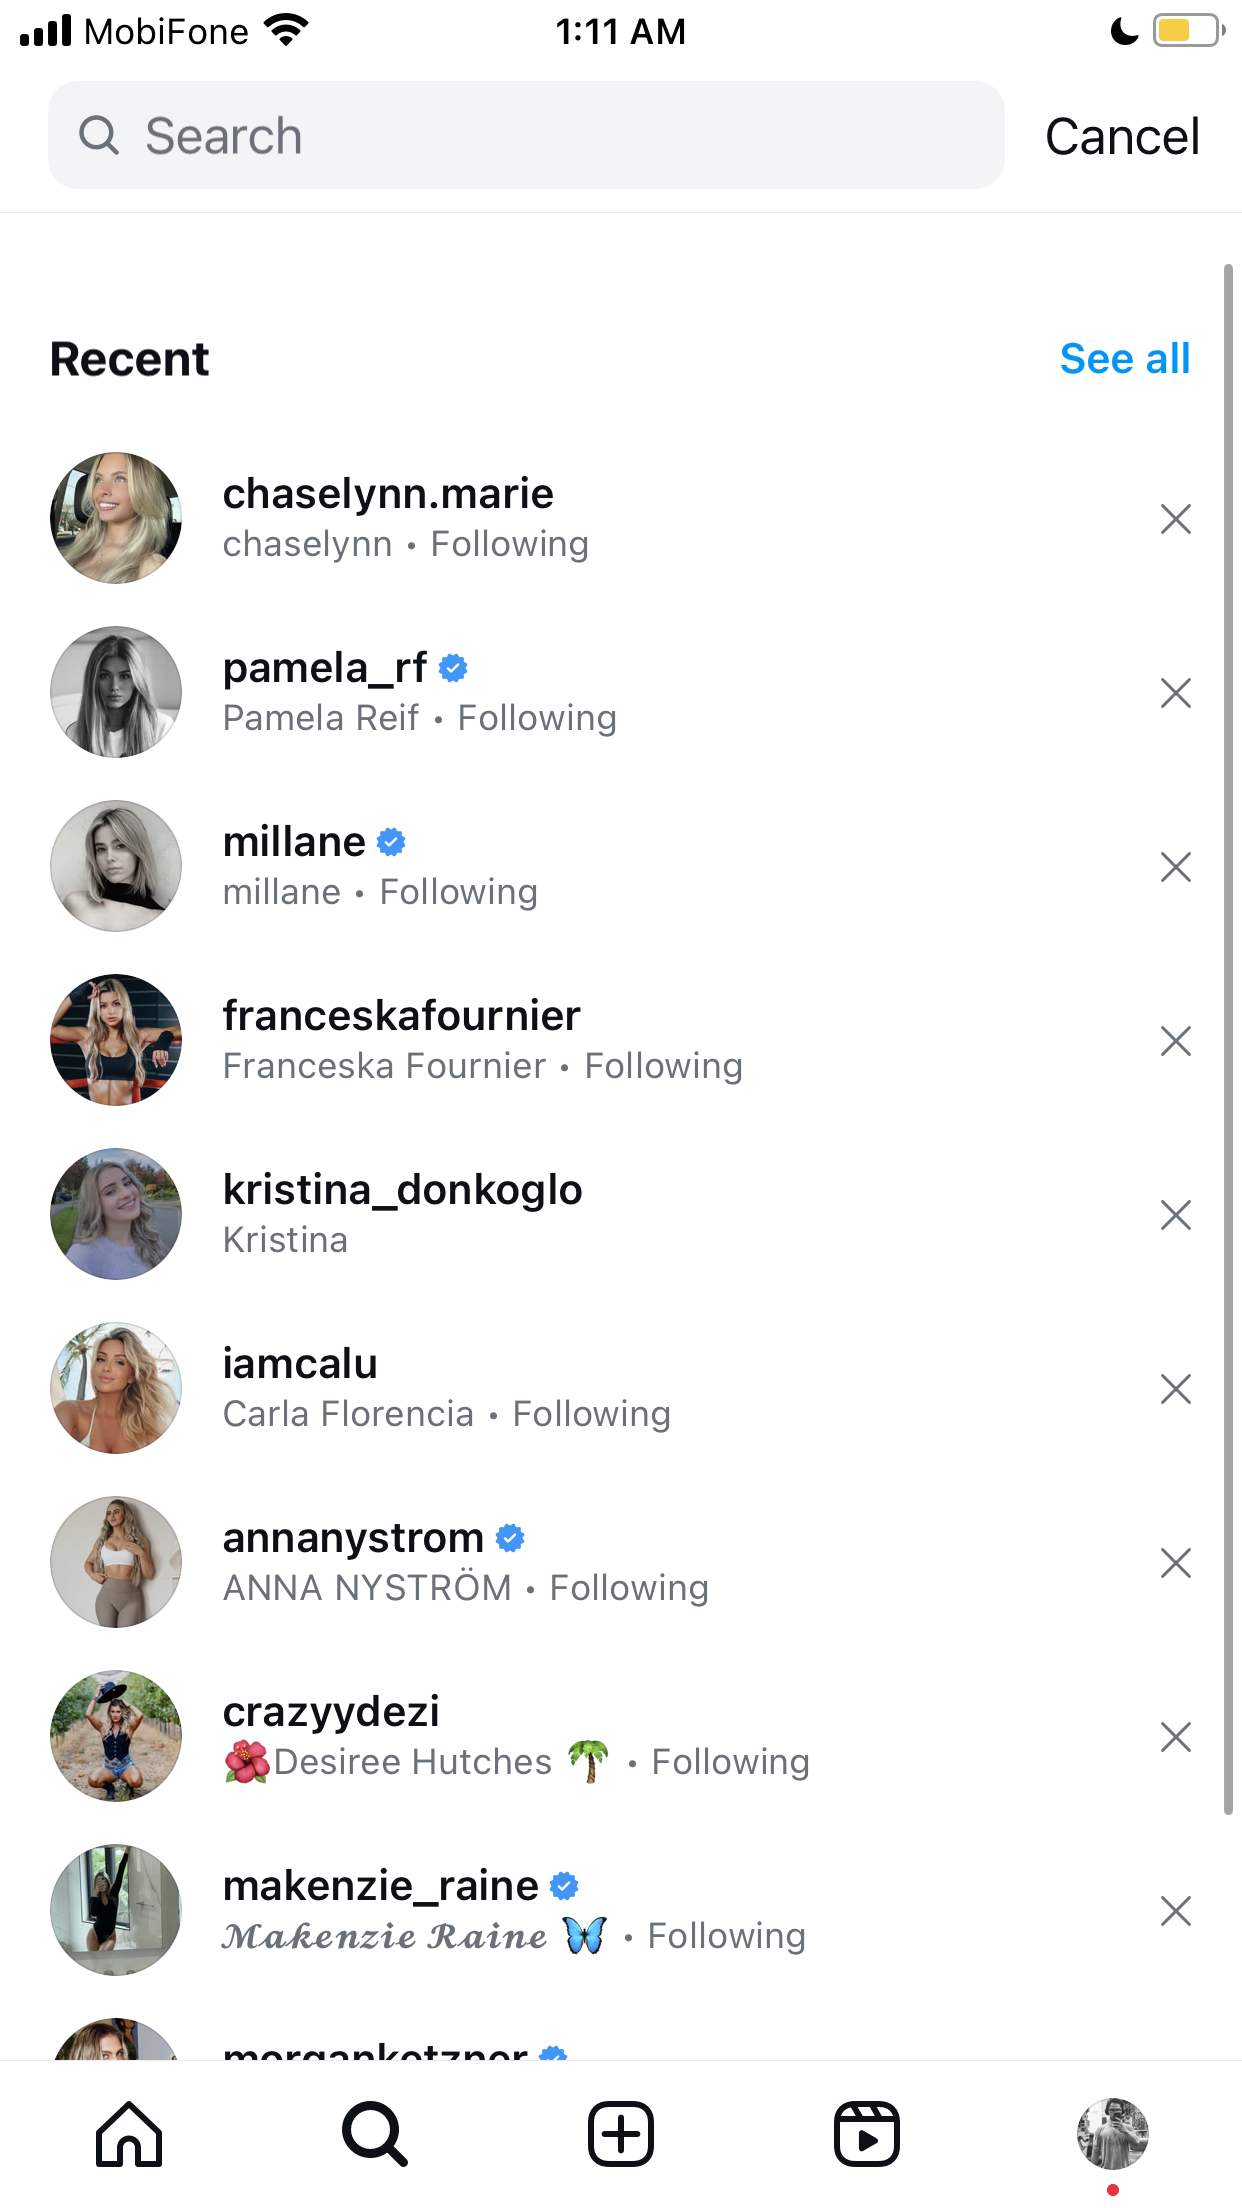Open the new post plus icon

(x=621, y=2134)
